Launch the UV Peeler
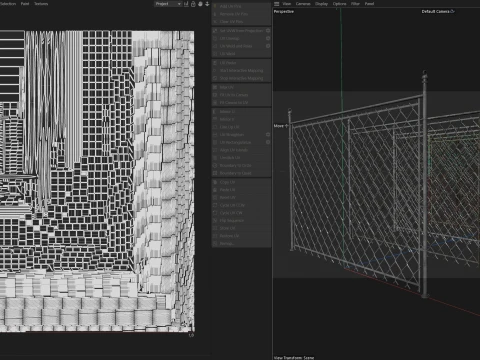Screen dimensions: 480x360 click(241, 63)
